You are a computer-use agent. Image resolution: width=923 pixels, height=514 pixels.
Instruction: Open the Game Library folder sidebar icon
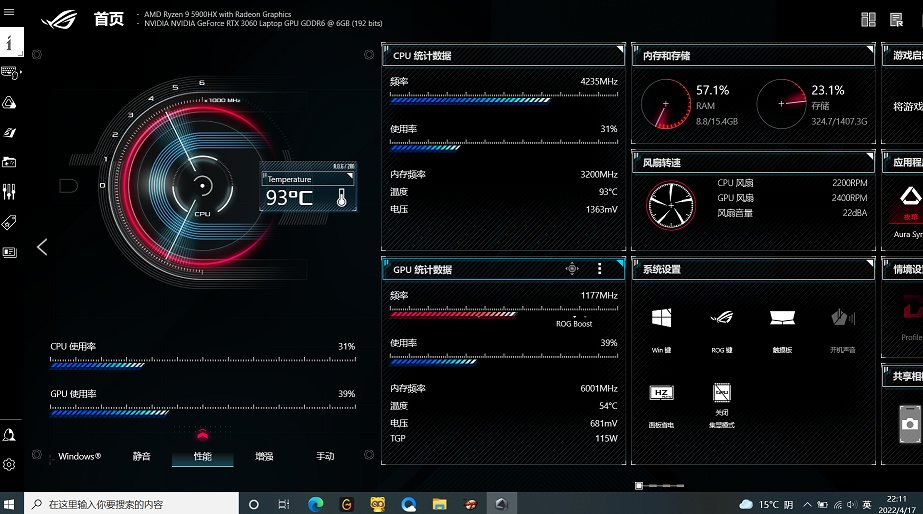tap(9, 162)
